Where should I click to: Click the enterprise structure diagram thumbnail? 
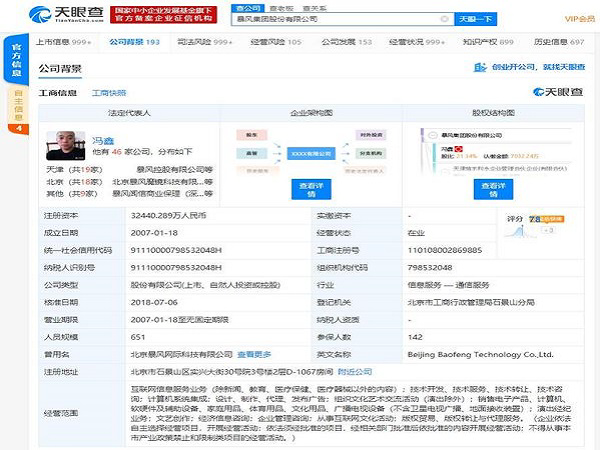coord(311,153)
